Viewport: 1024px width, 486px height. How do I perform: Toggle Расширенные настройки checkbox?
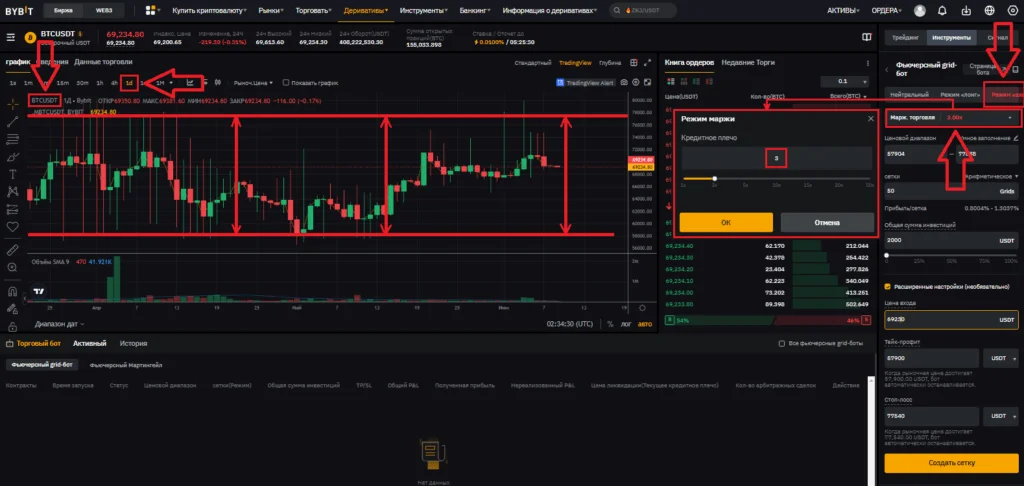[x=888, y=286]
